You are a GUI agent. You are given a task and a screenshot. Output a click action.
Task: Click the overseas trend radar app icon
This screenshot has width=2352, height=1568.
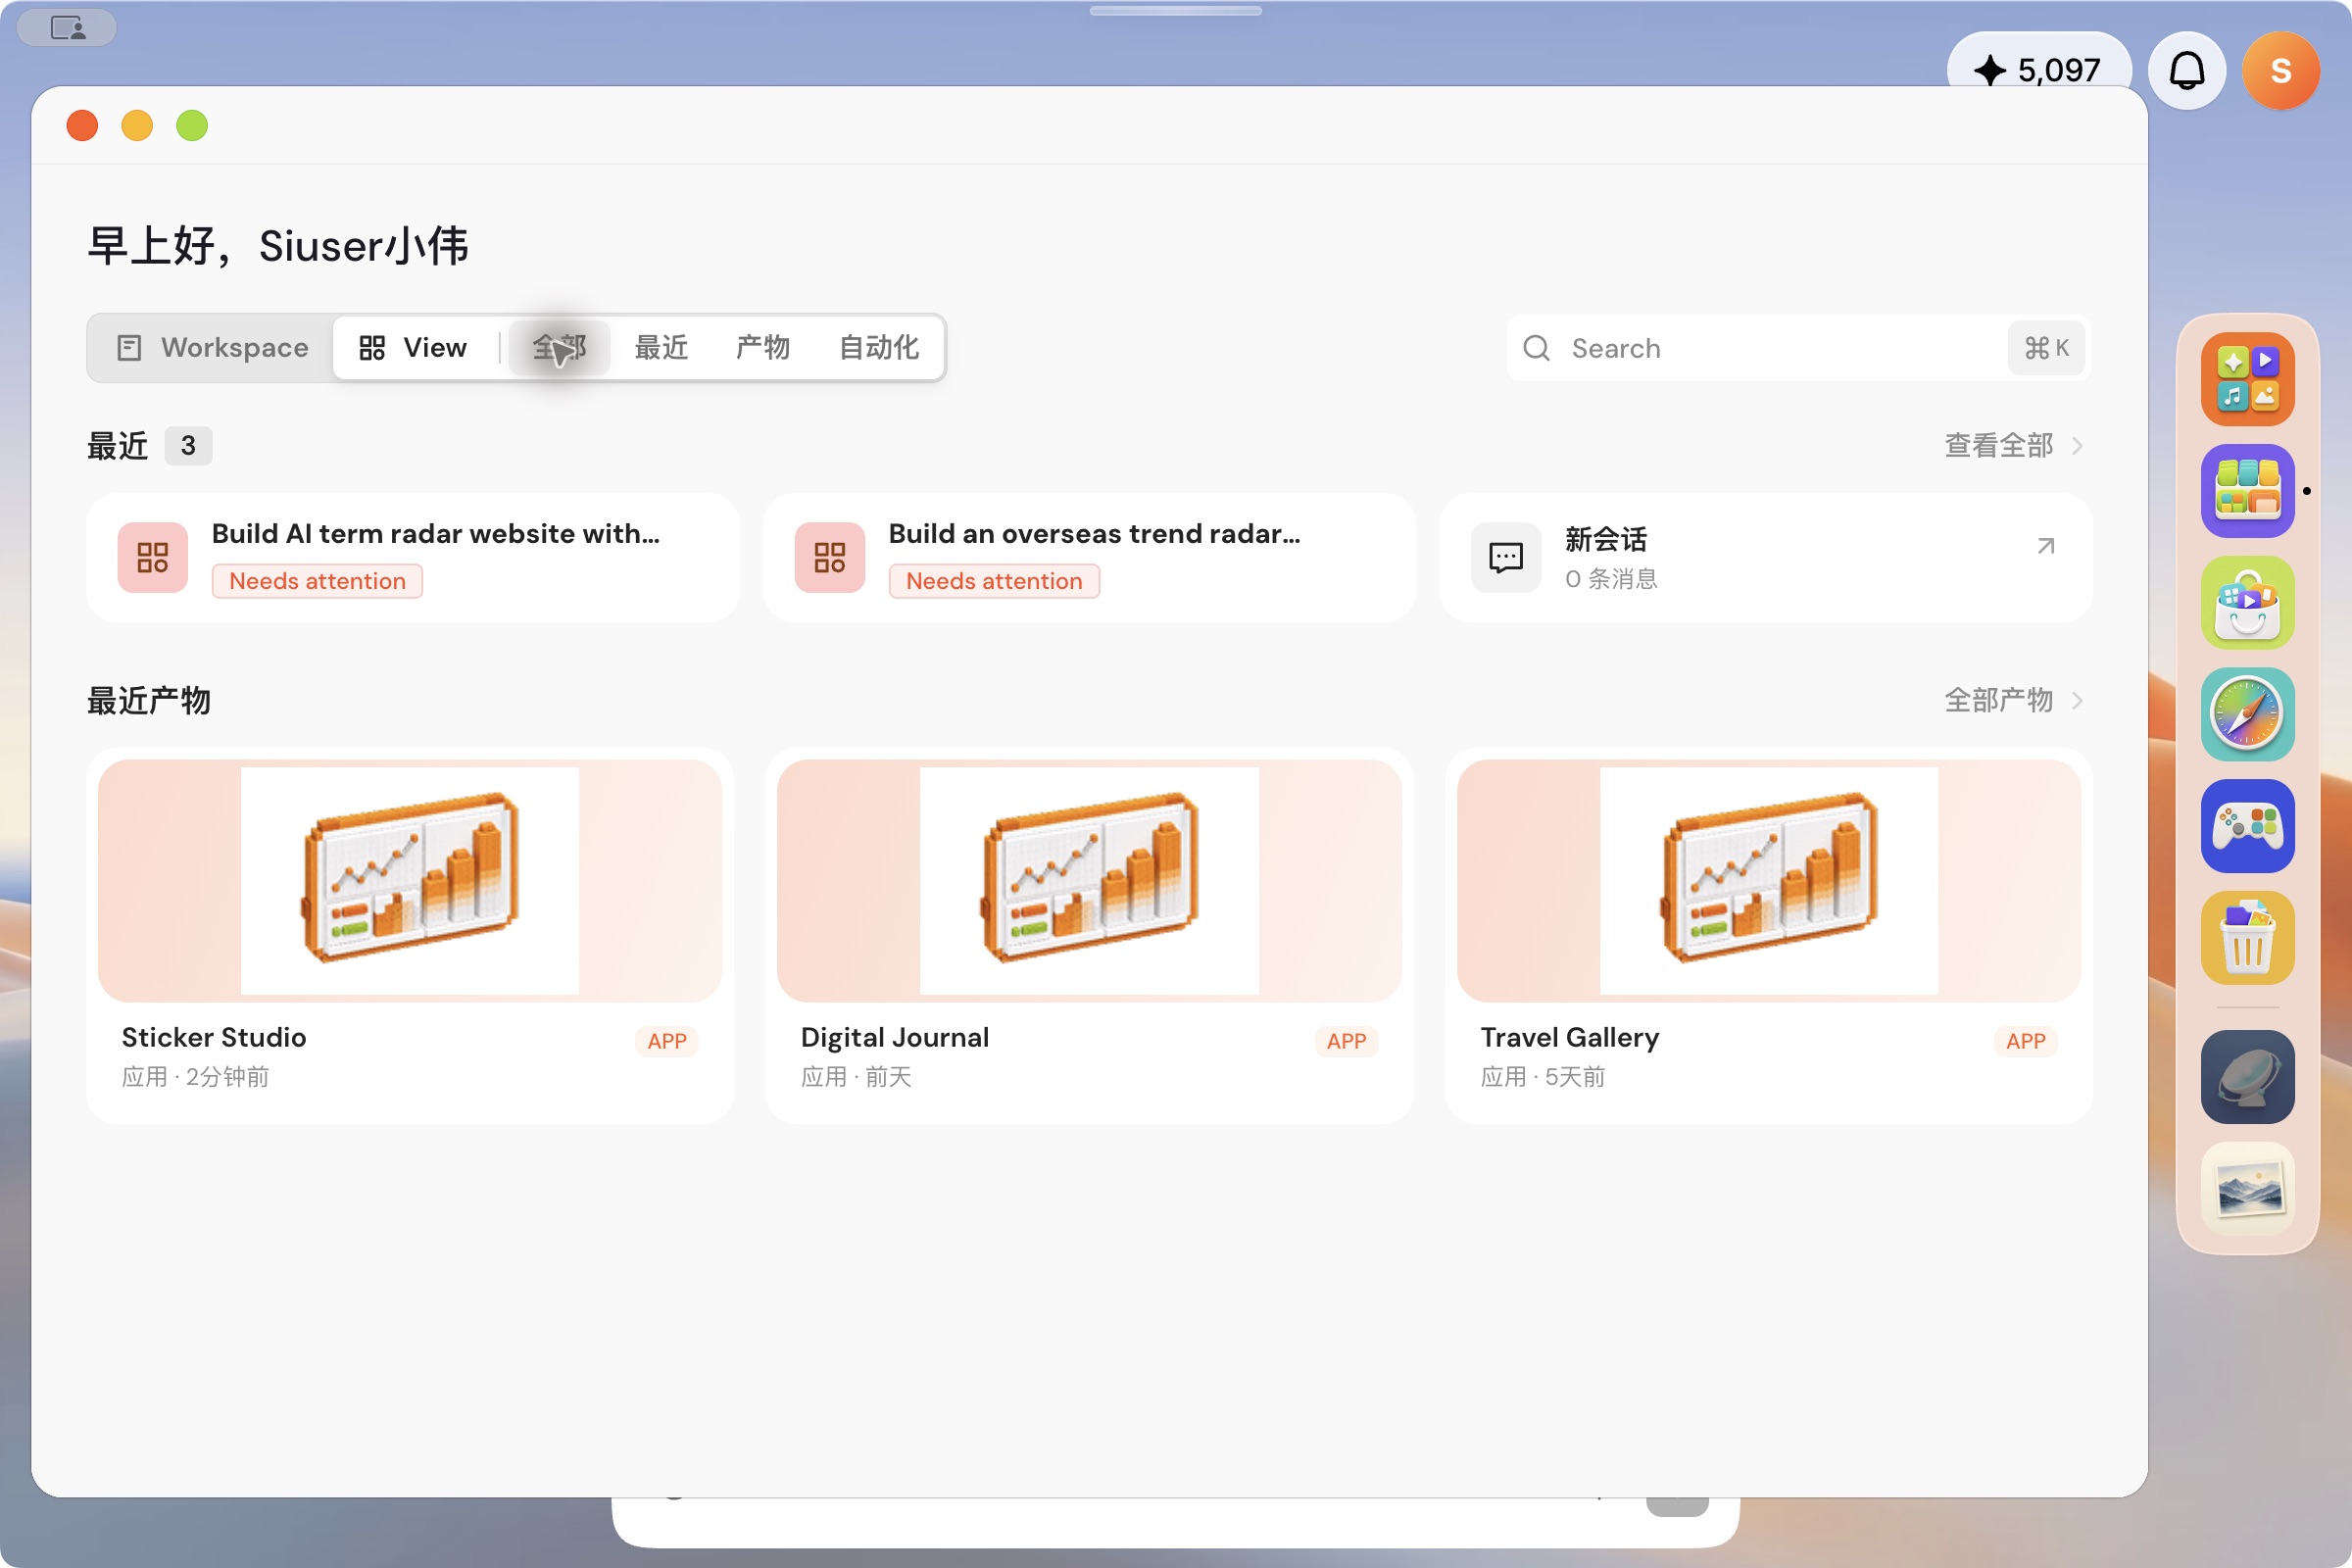pyautogui.click(x=830, y=557)
